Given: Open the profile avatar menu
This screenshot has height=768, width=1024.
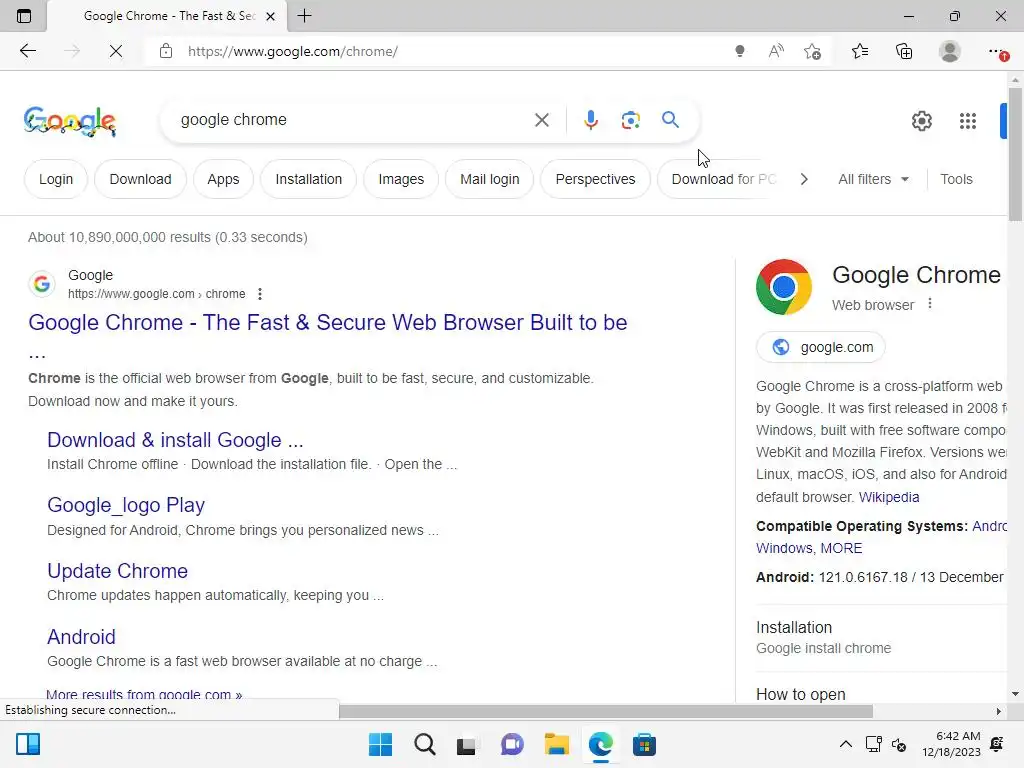Looking at the screenshot, I should tap(950, 51).
